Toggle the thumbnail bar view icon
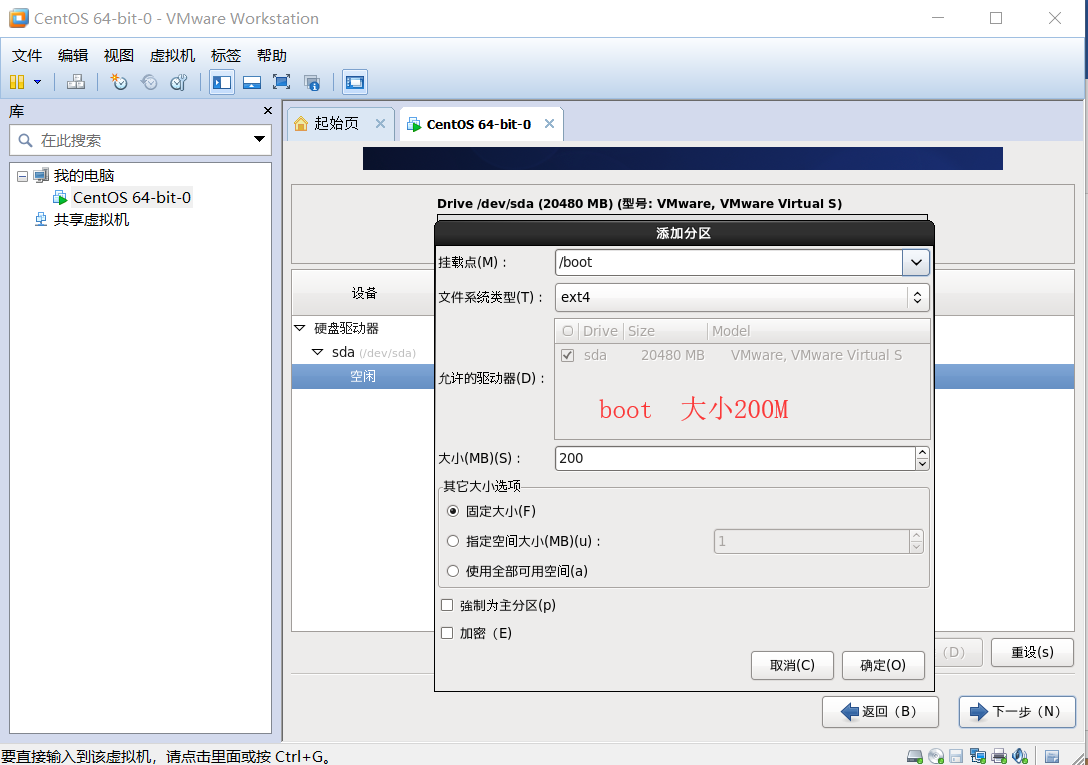 [252, 83]
